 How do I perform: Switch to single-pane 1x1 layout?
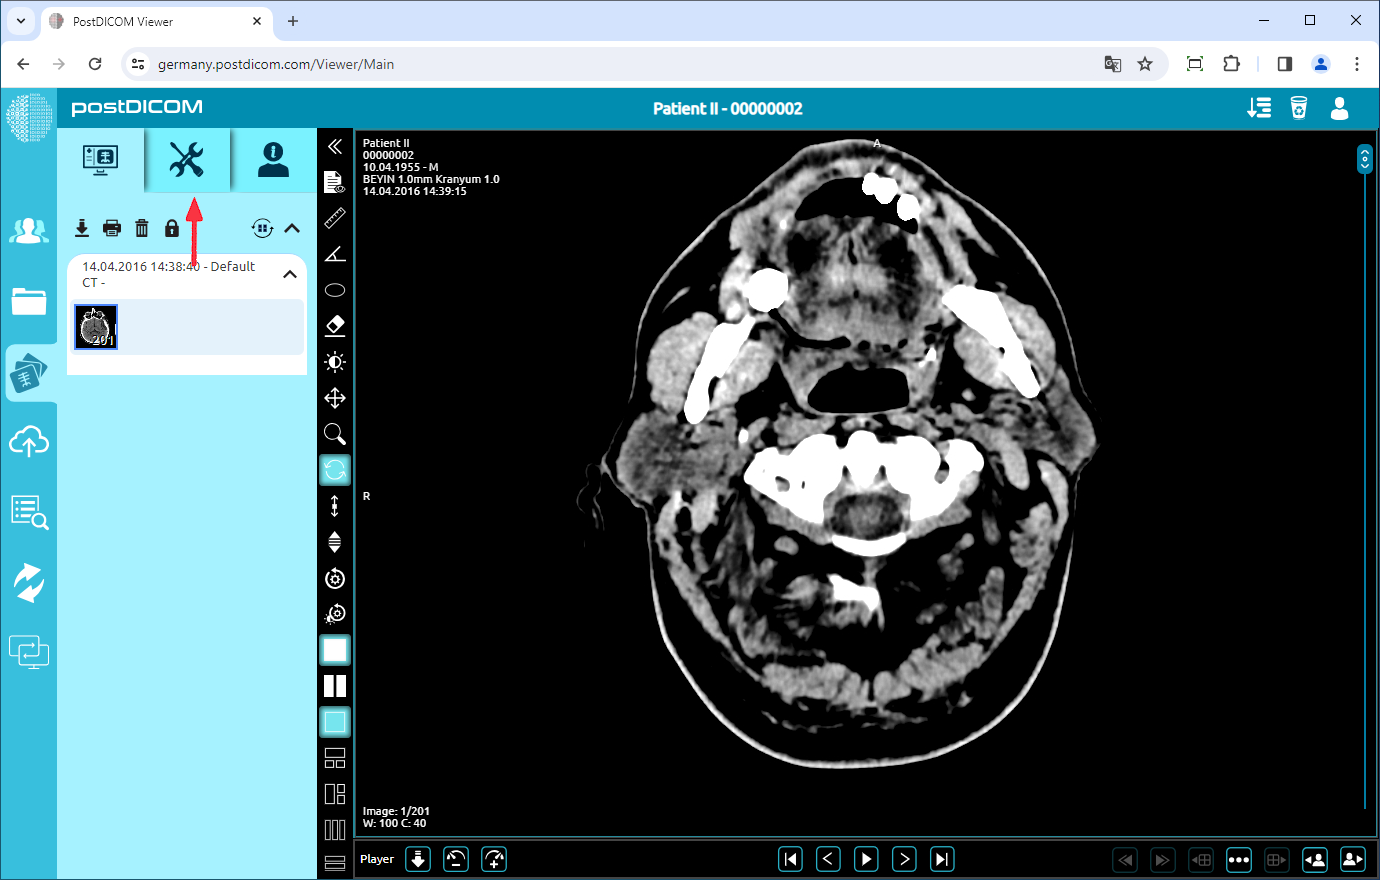tap(335, 650)
